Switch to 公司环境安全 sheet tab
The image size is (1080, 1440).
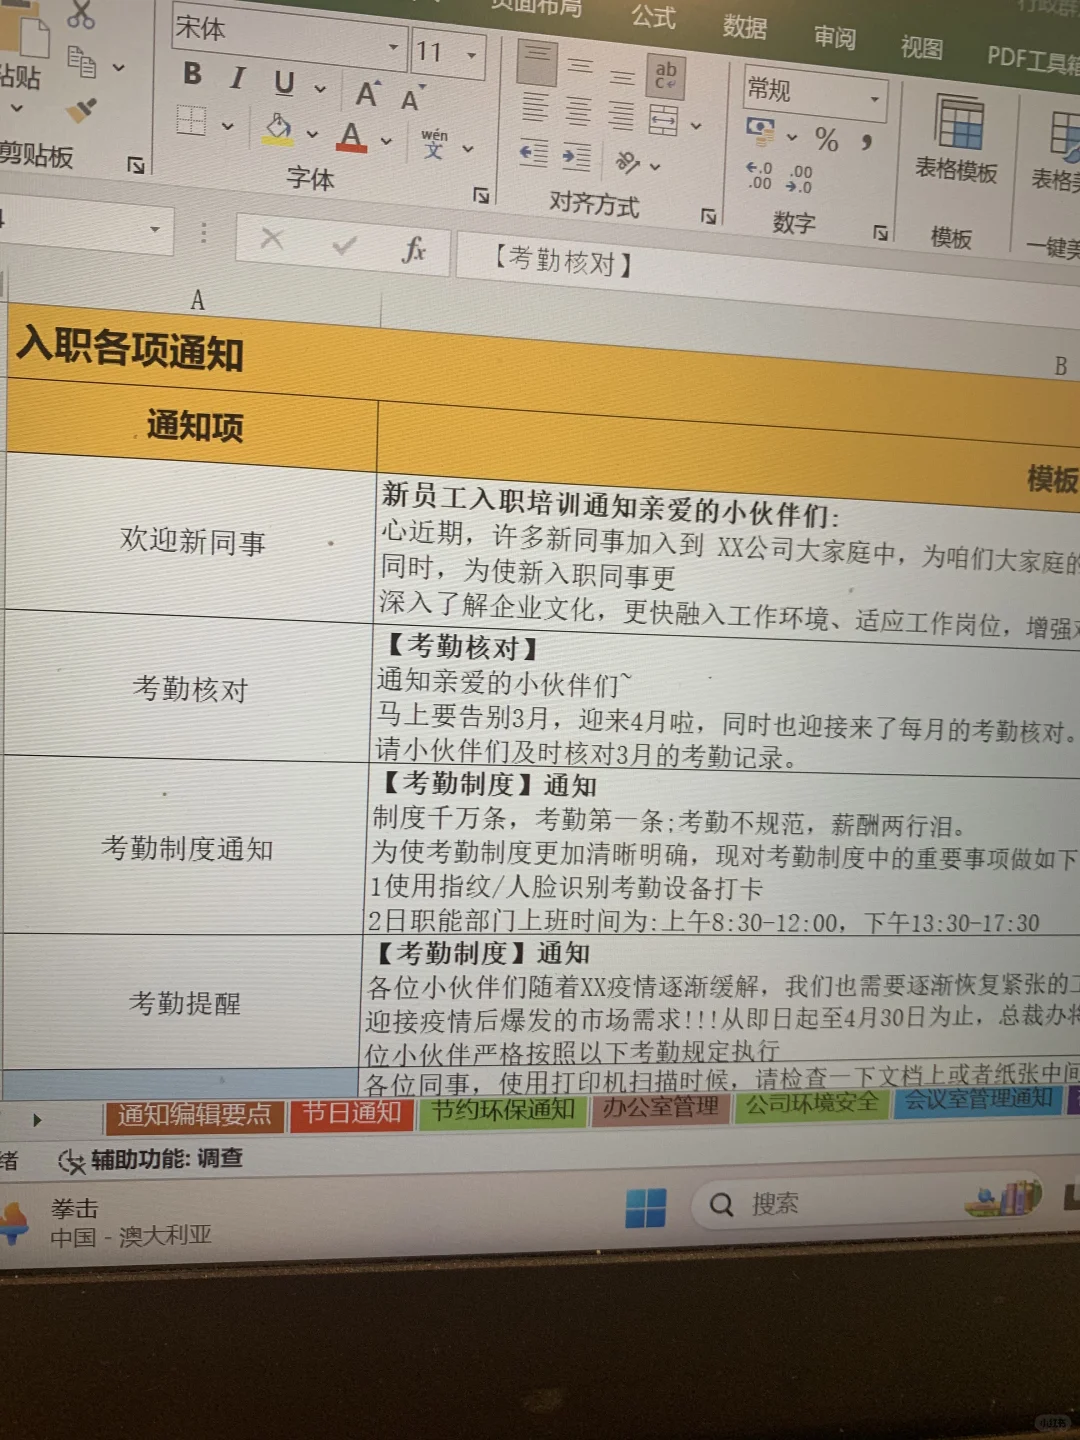[812, 1103]
